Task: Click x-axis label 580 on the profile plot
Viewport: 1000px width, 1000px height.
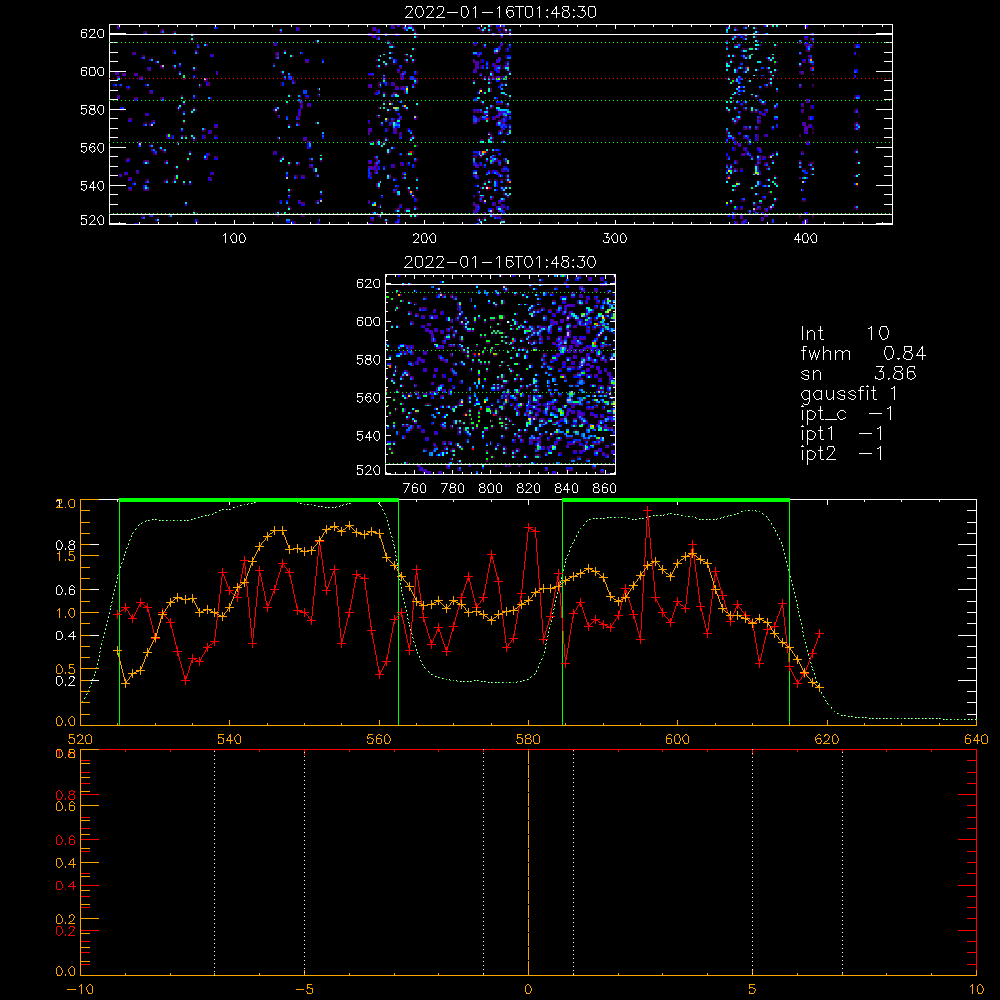Action: [528, 740]
